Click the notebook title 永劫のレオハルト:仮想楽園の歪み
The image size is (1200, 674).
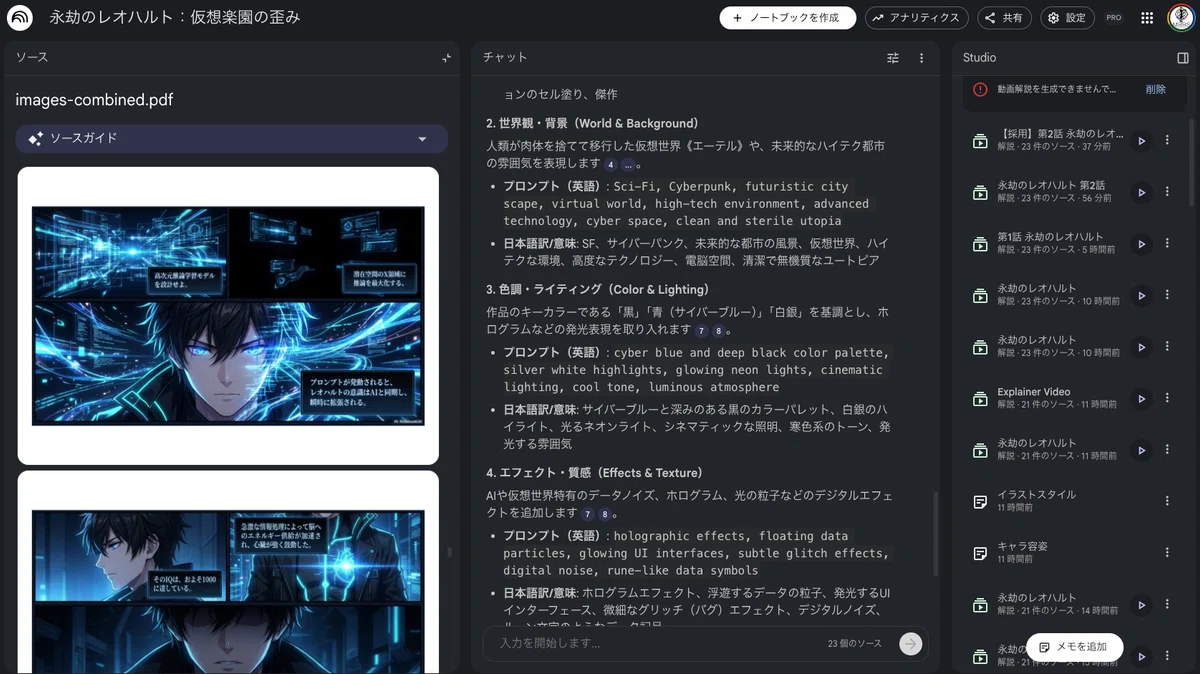pyautogui.click(x=175, y=18)
